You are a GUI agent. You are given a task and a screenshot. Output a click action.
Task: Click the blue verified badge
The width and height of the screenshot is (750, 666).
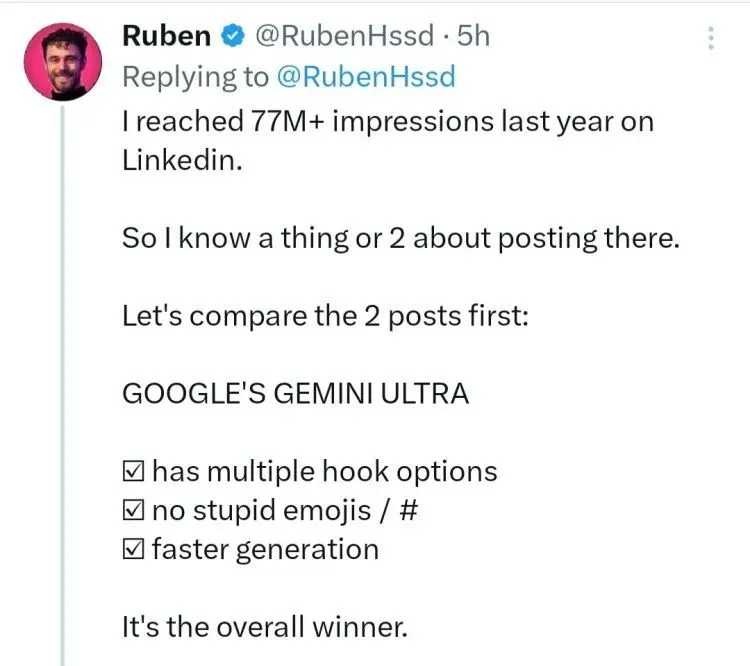tap(232, 36)
